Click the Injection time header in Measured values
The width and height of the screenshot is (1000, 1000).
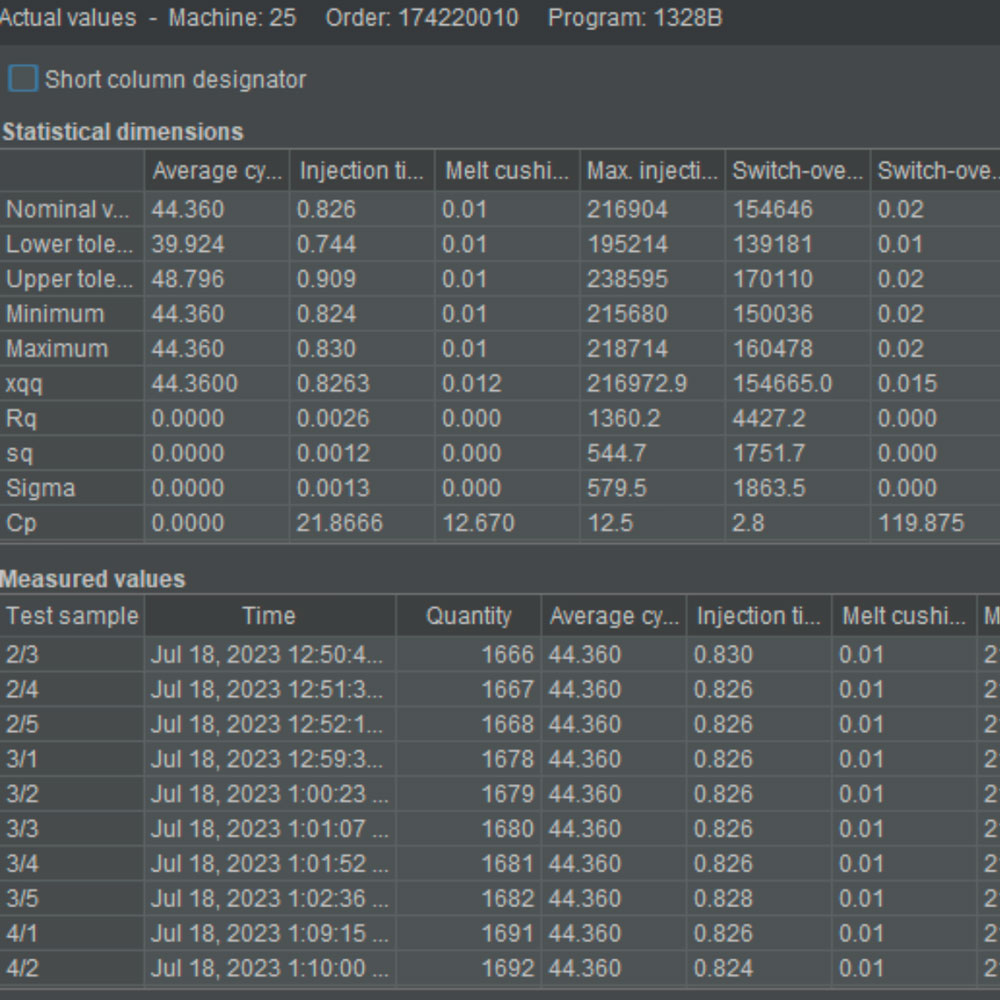pyautogui.click(x=758, y=616)
